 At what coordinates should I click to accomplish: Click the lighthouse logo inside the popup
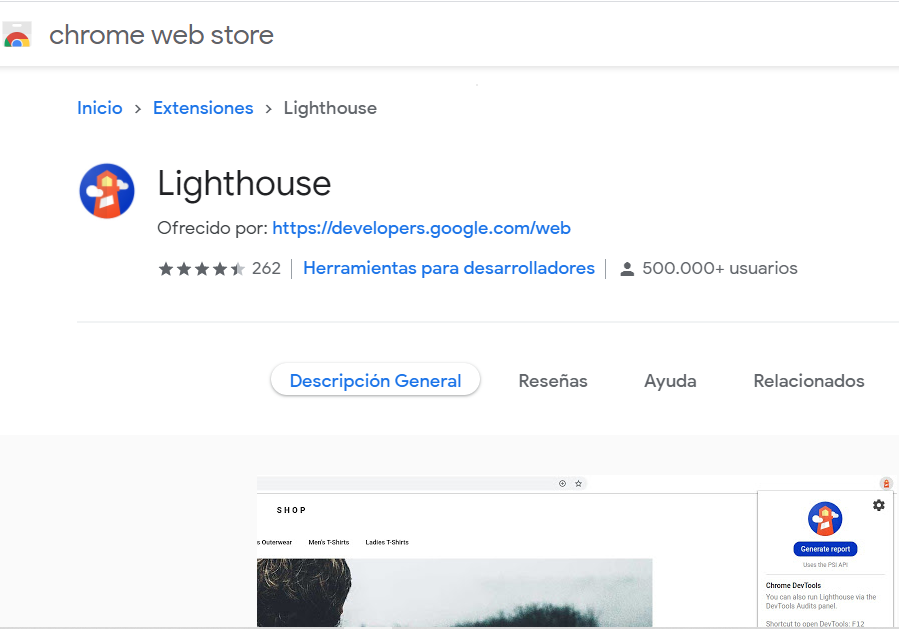coord(825,519)
